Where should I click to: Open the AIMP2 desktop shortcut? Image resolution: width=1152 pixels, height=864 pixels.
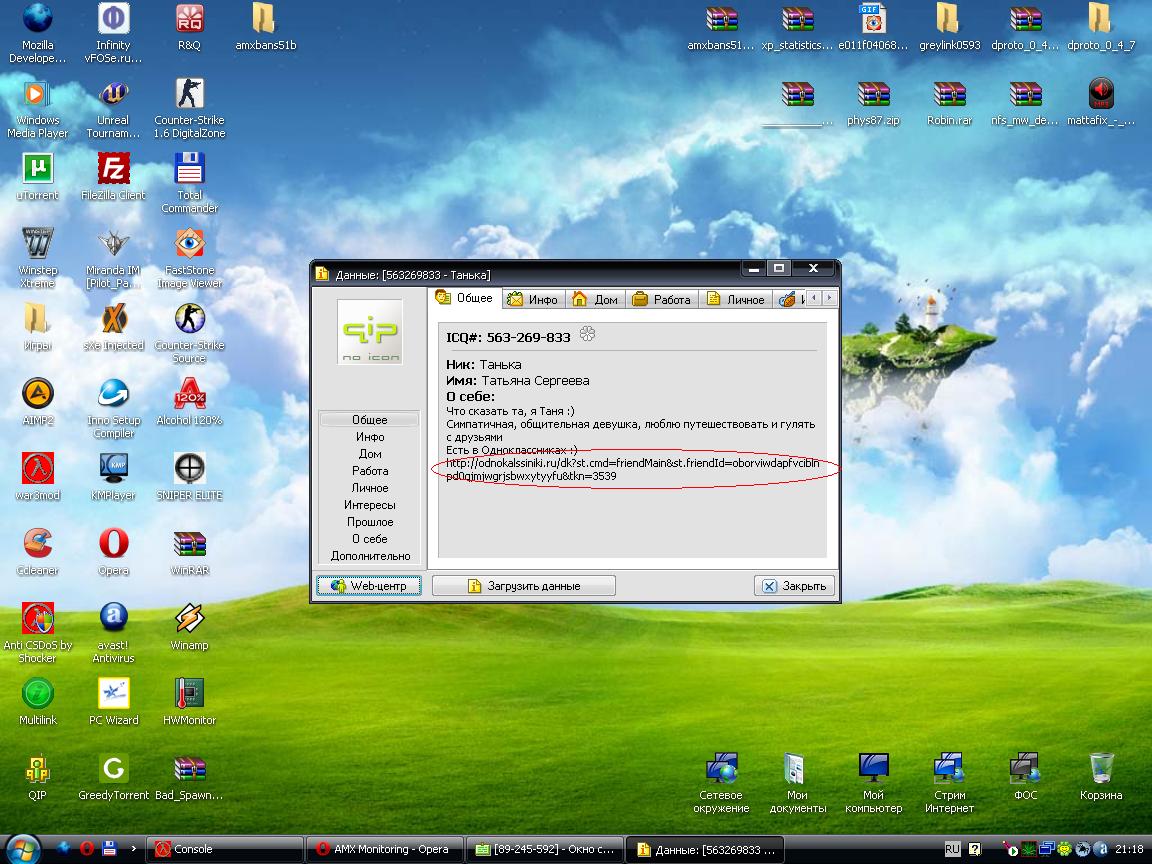point(37,394)
